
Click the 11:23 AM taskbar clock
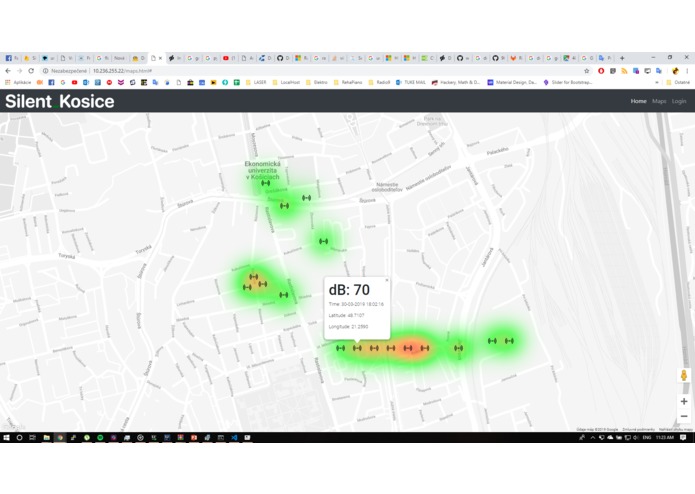[664, 437]
